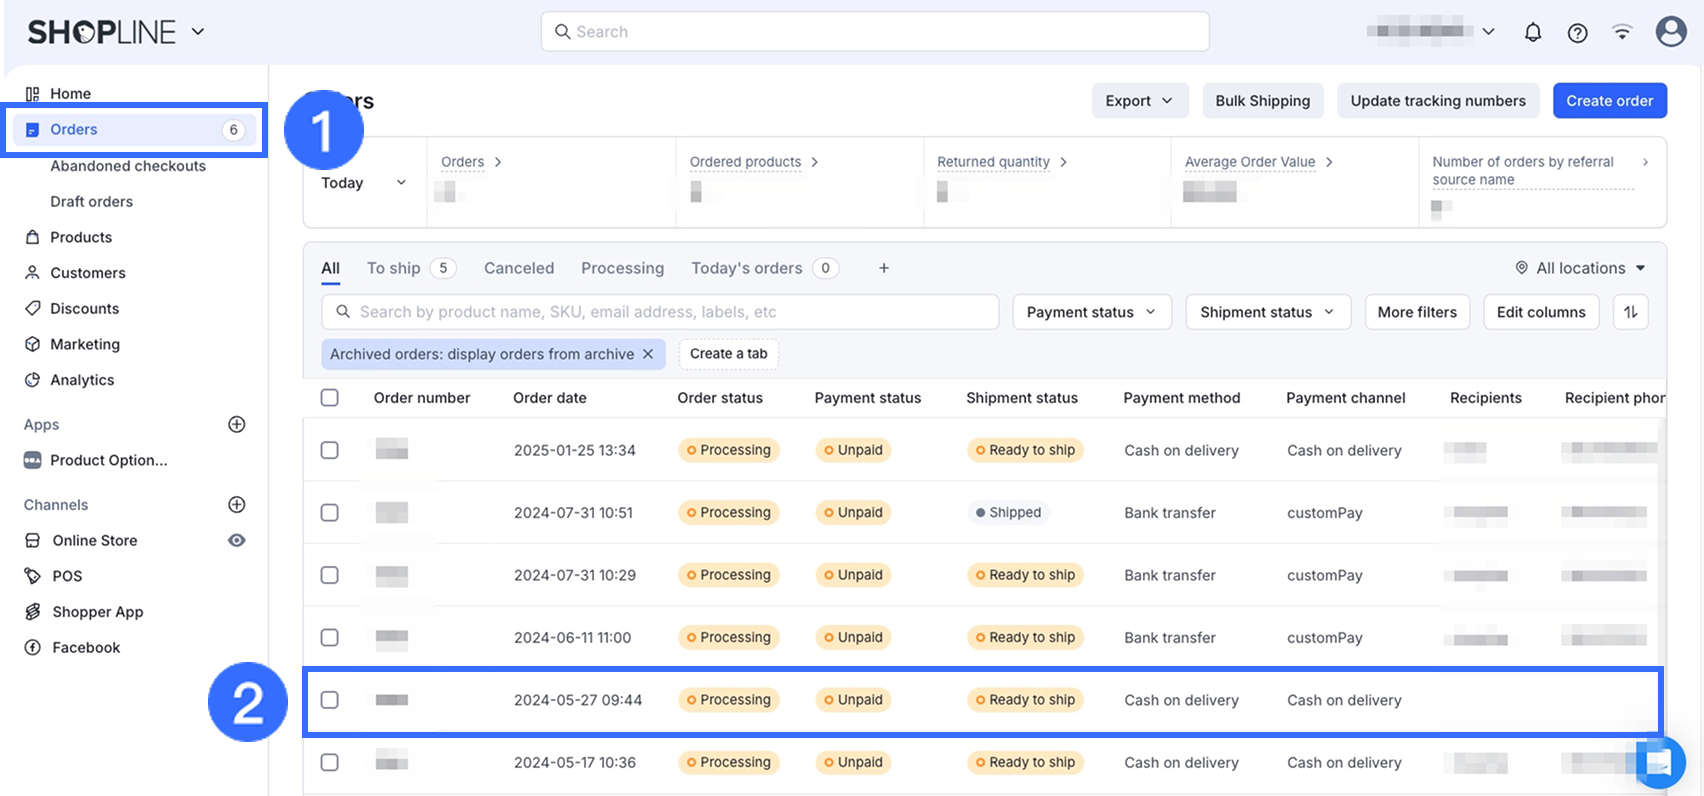Add a new app with plus icon
Screen dimensions: 1704x796
click(x=237, y=424)
